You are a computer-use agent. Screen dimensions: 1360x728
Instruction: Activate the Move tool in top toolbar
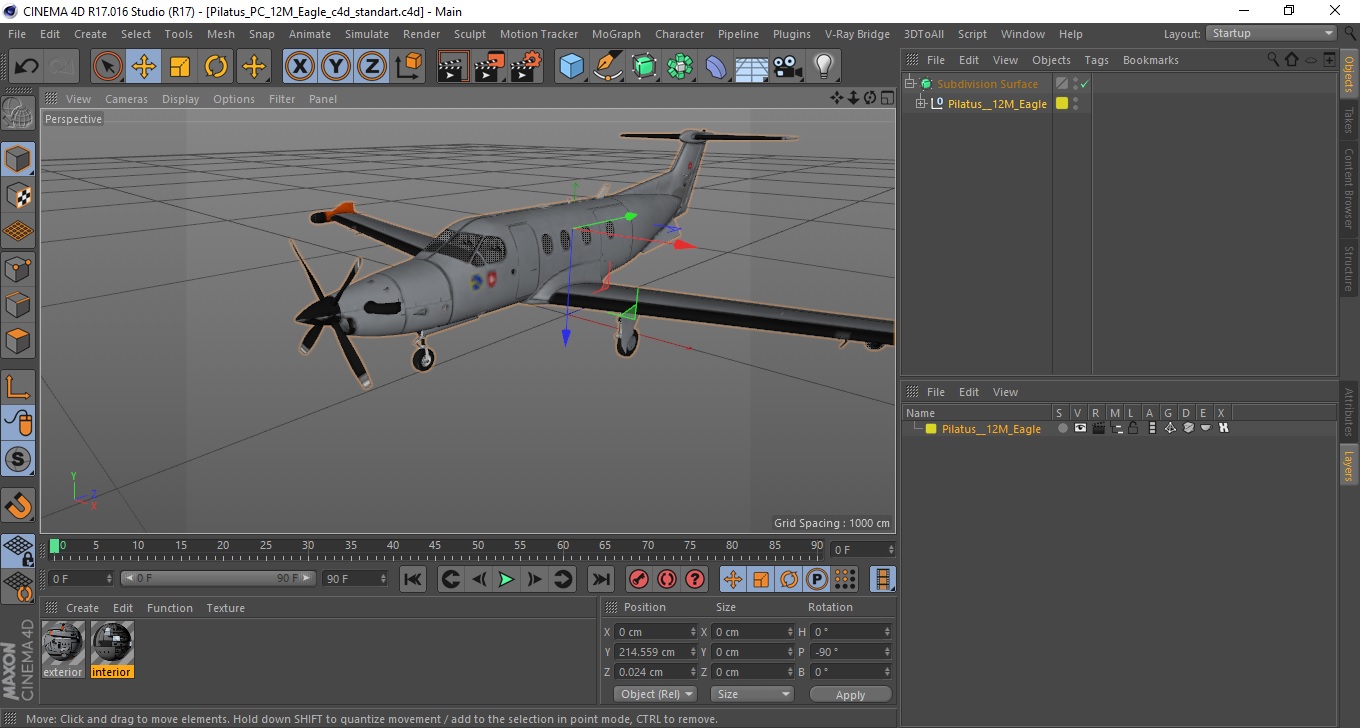pos(144,67)
